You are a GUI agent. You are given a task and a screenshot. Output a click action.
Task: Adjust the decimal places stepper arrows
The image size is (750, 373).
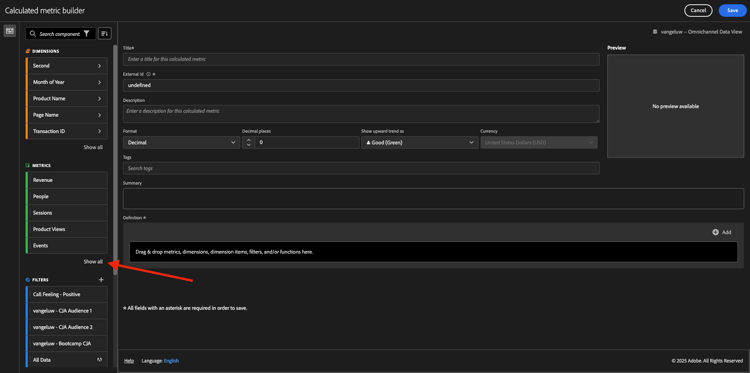coord(249,143)
